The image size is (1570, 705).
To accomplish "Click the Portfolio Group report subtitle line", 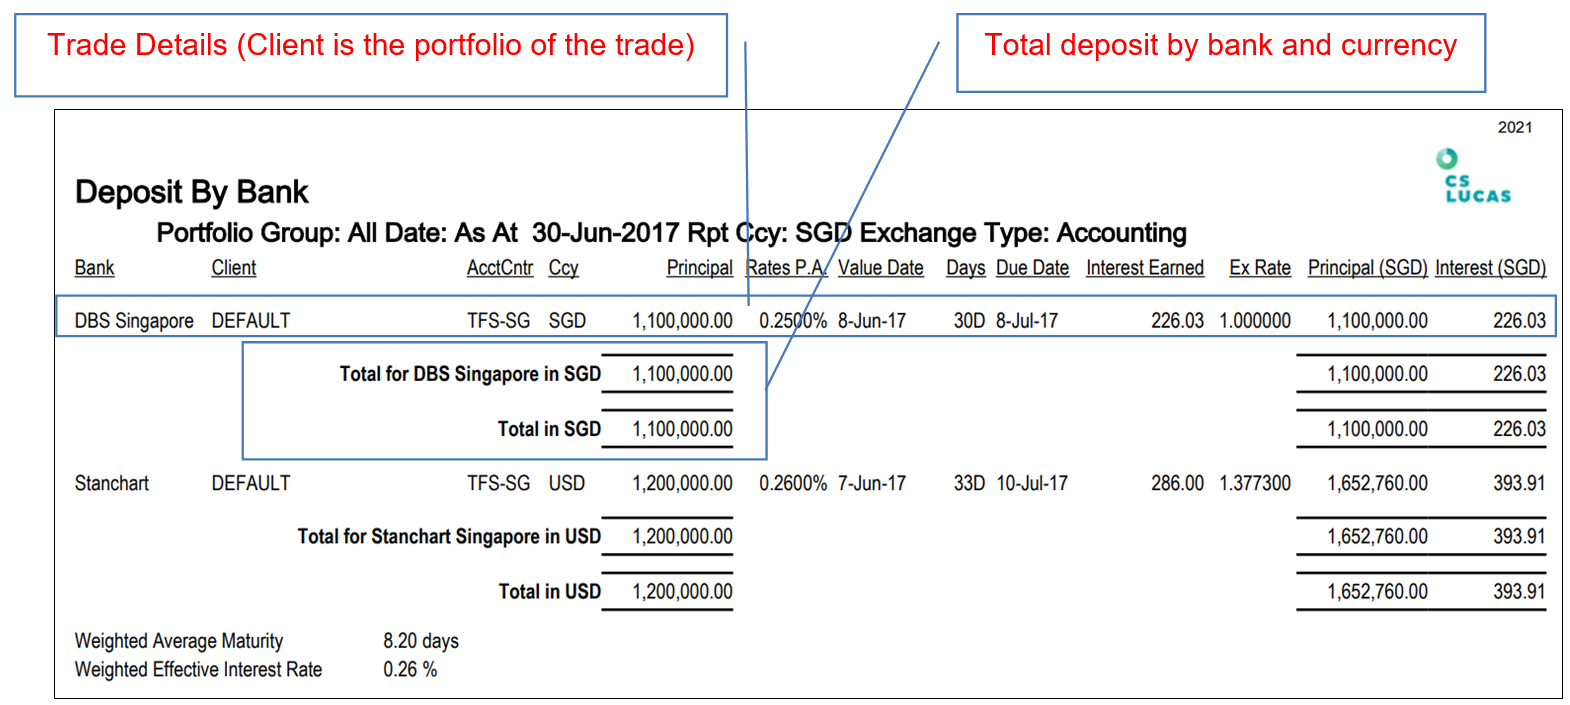I will click(671, 233).
